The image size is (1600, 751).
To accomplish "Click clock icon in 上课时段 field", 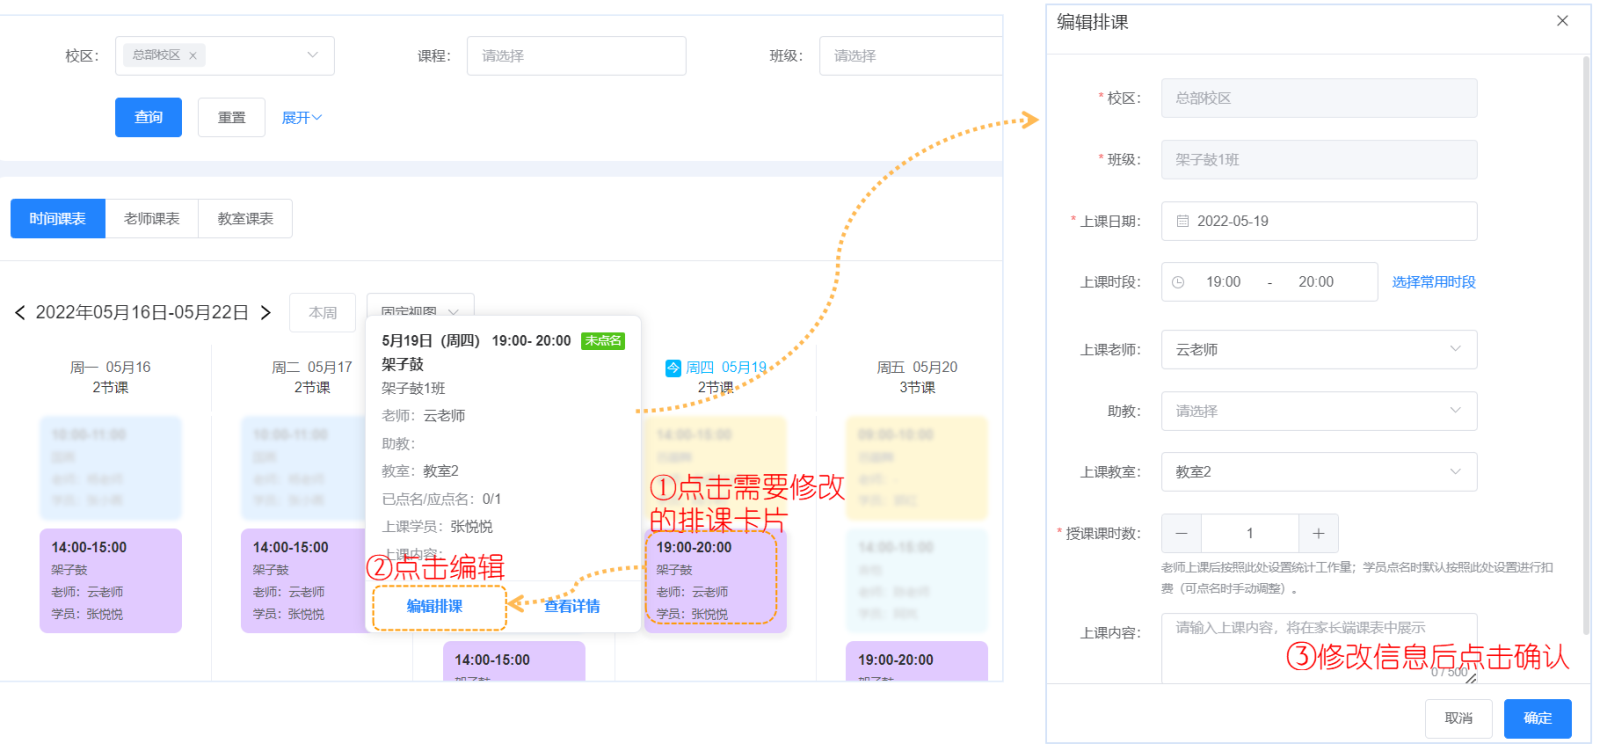I will pyautogui.click(x=1178, y=282).
